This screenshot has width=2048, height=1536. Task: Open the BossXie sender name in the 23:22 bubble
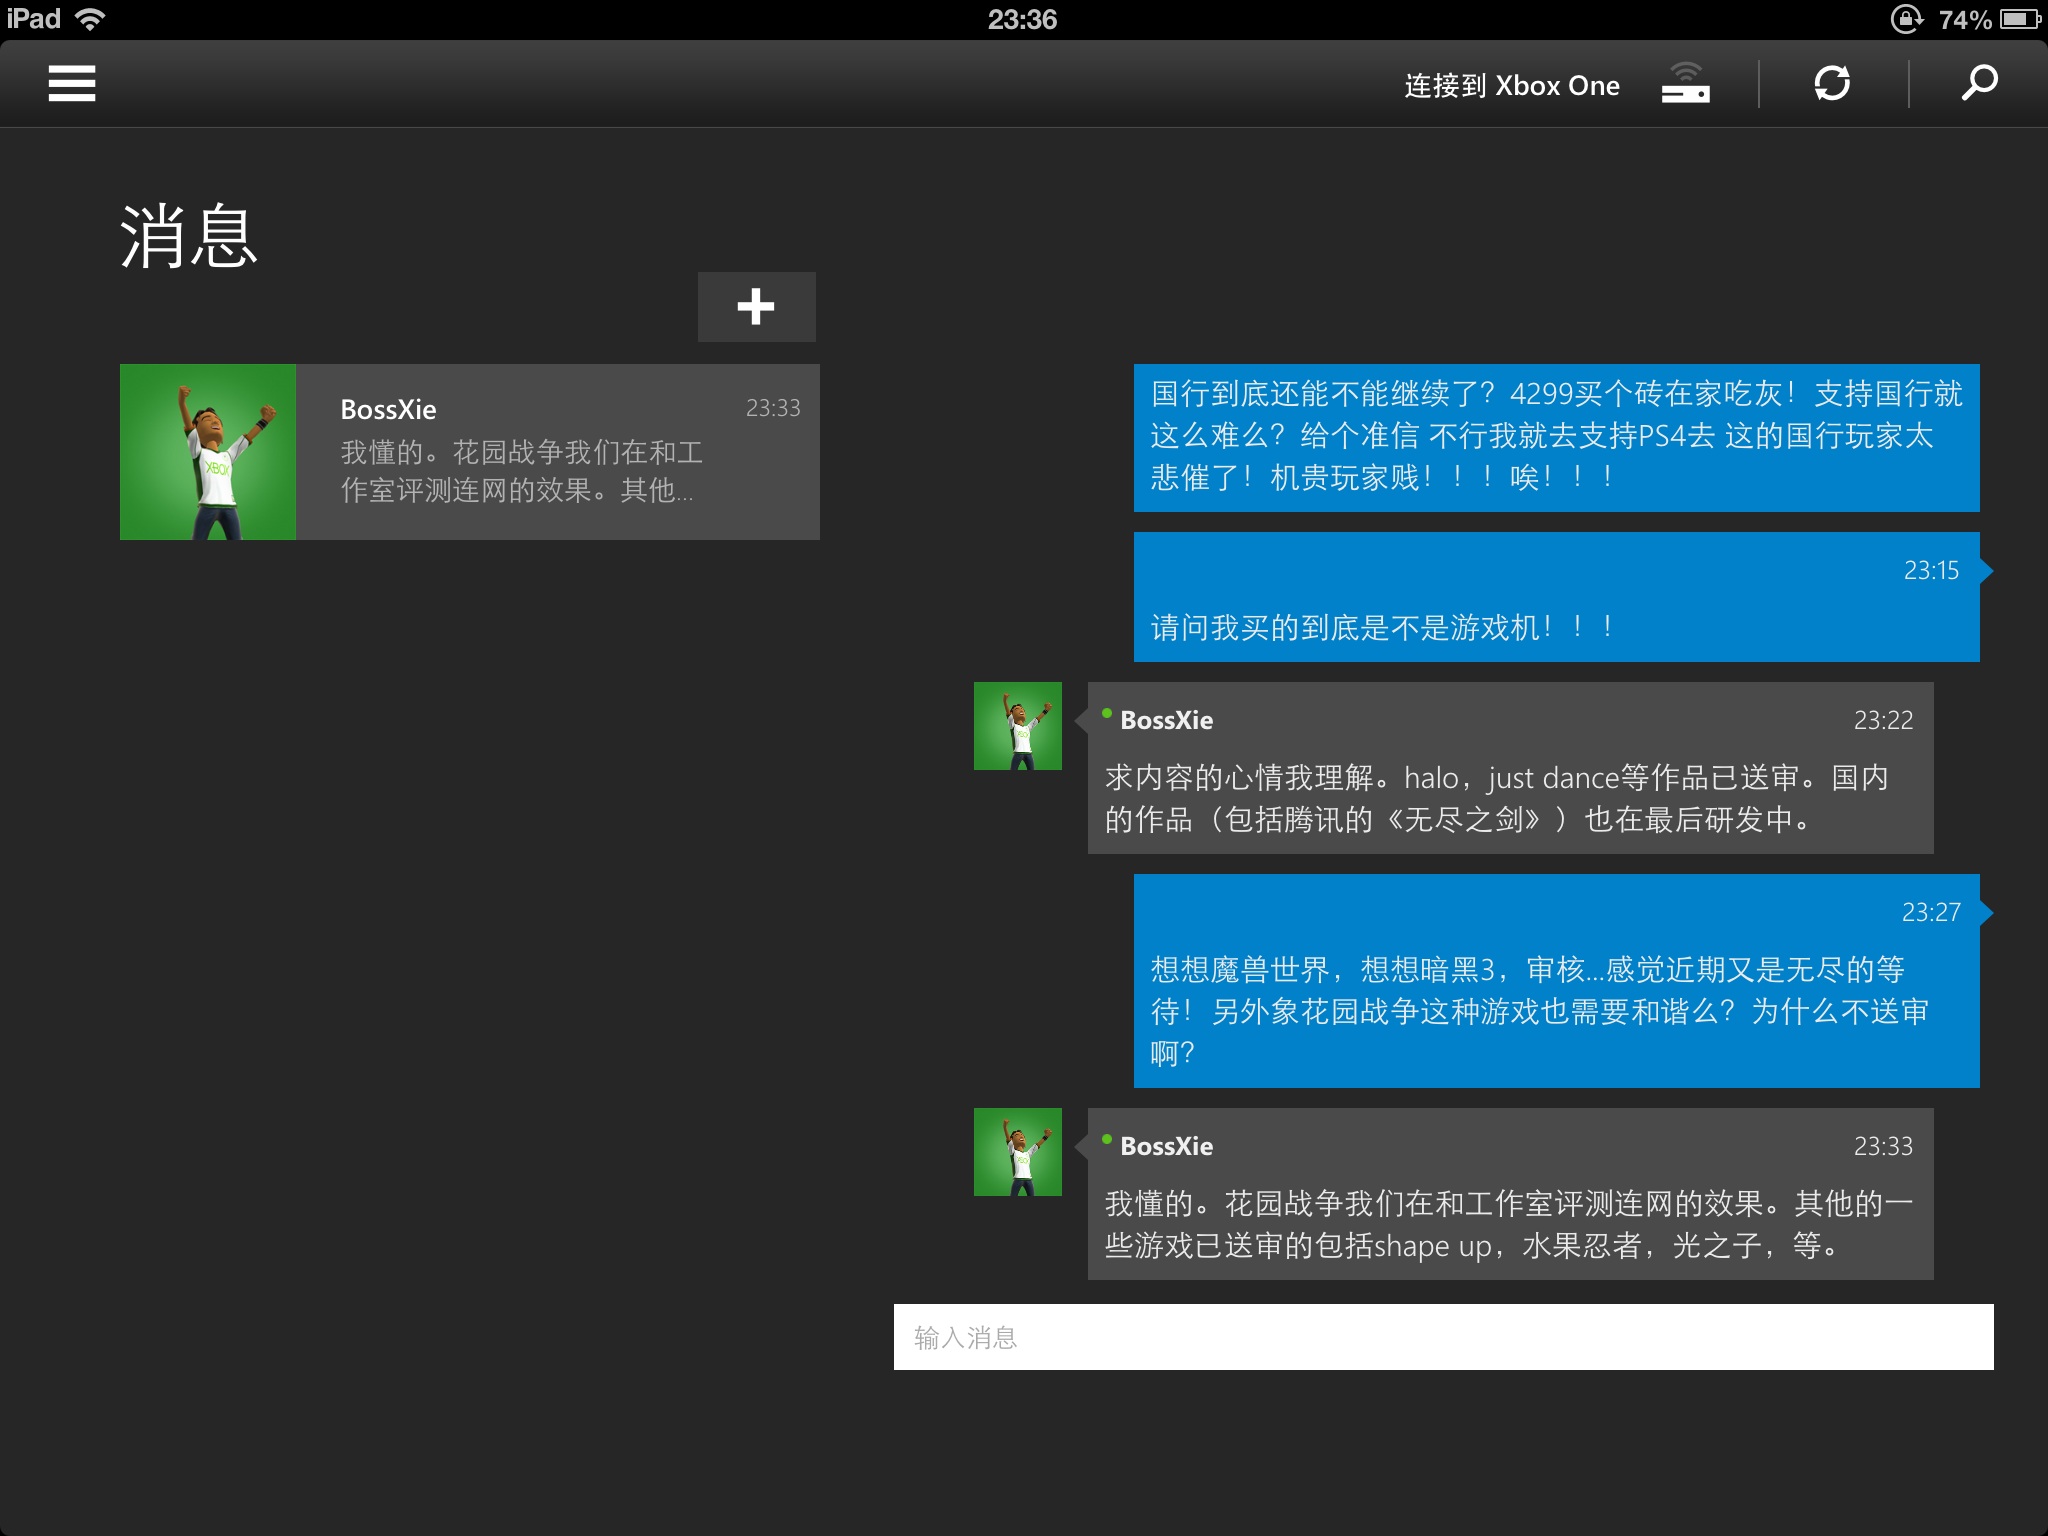point(1166,720)
